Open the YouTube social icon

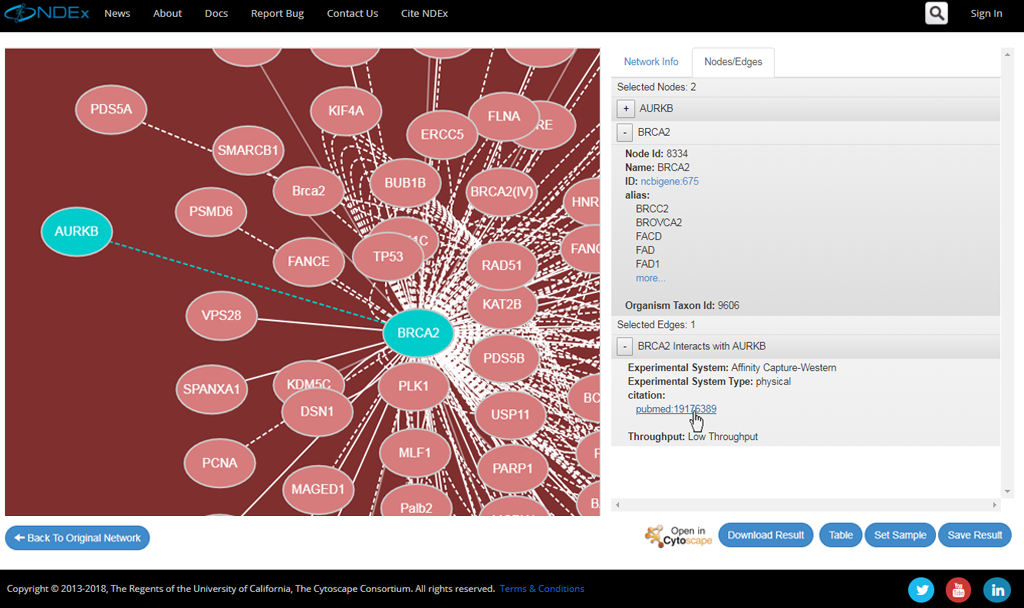click(959, 590)
